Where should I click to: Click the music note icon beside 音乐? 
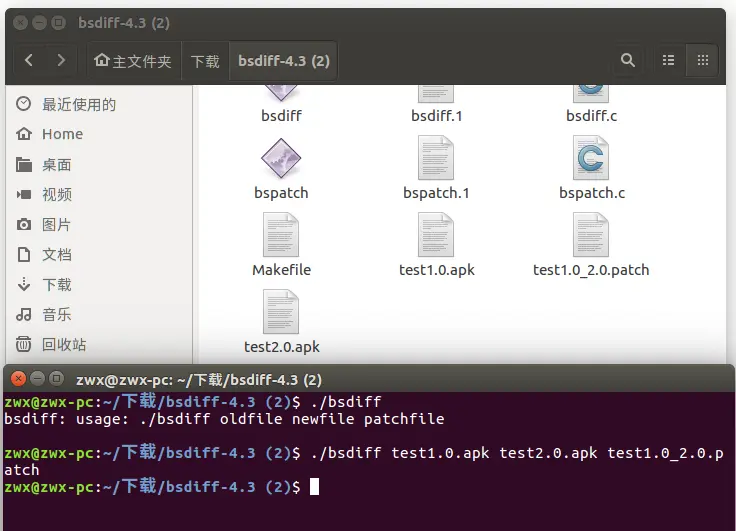23,314
